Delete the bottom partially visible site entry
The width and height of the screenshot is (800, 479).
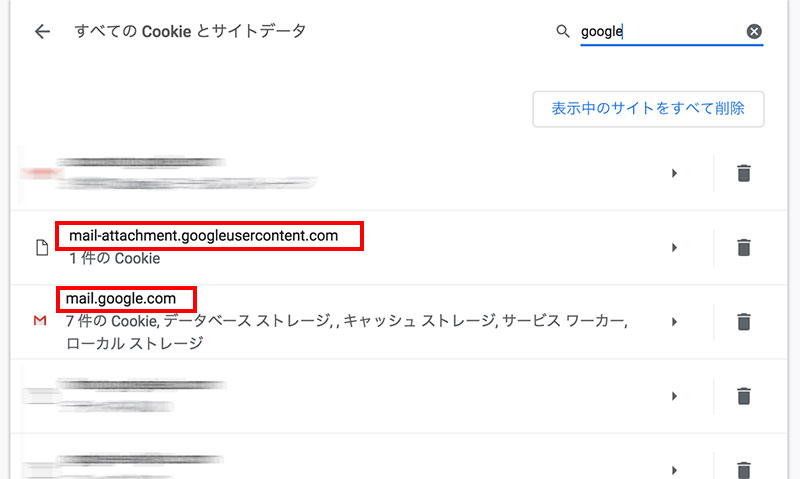[x=743, y=467]
